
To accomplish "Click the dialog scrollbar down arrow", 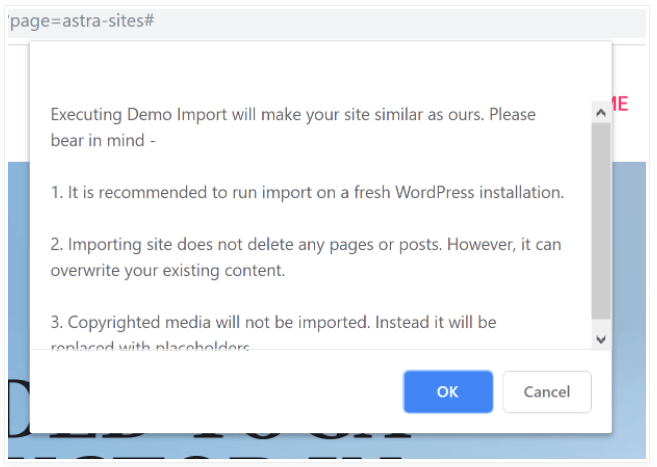I will [601, 339].
